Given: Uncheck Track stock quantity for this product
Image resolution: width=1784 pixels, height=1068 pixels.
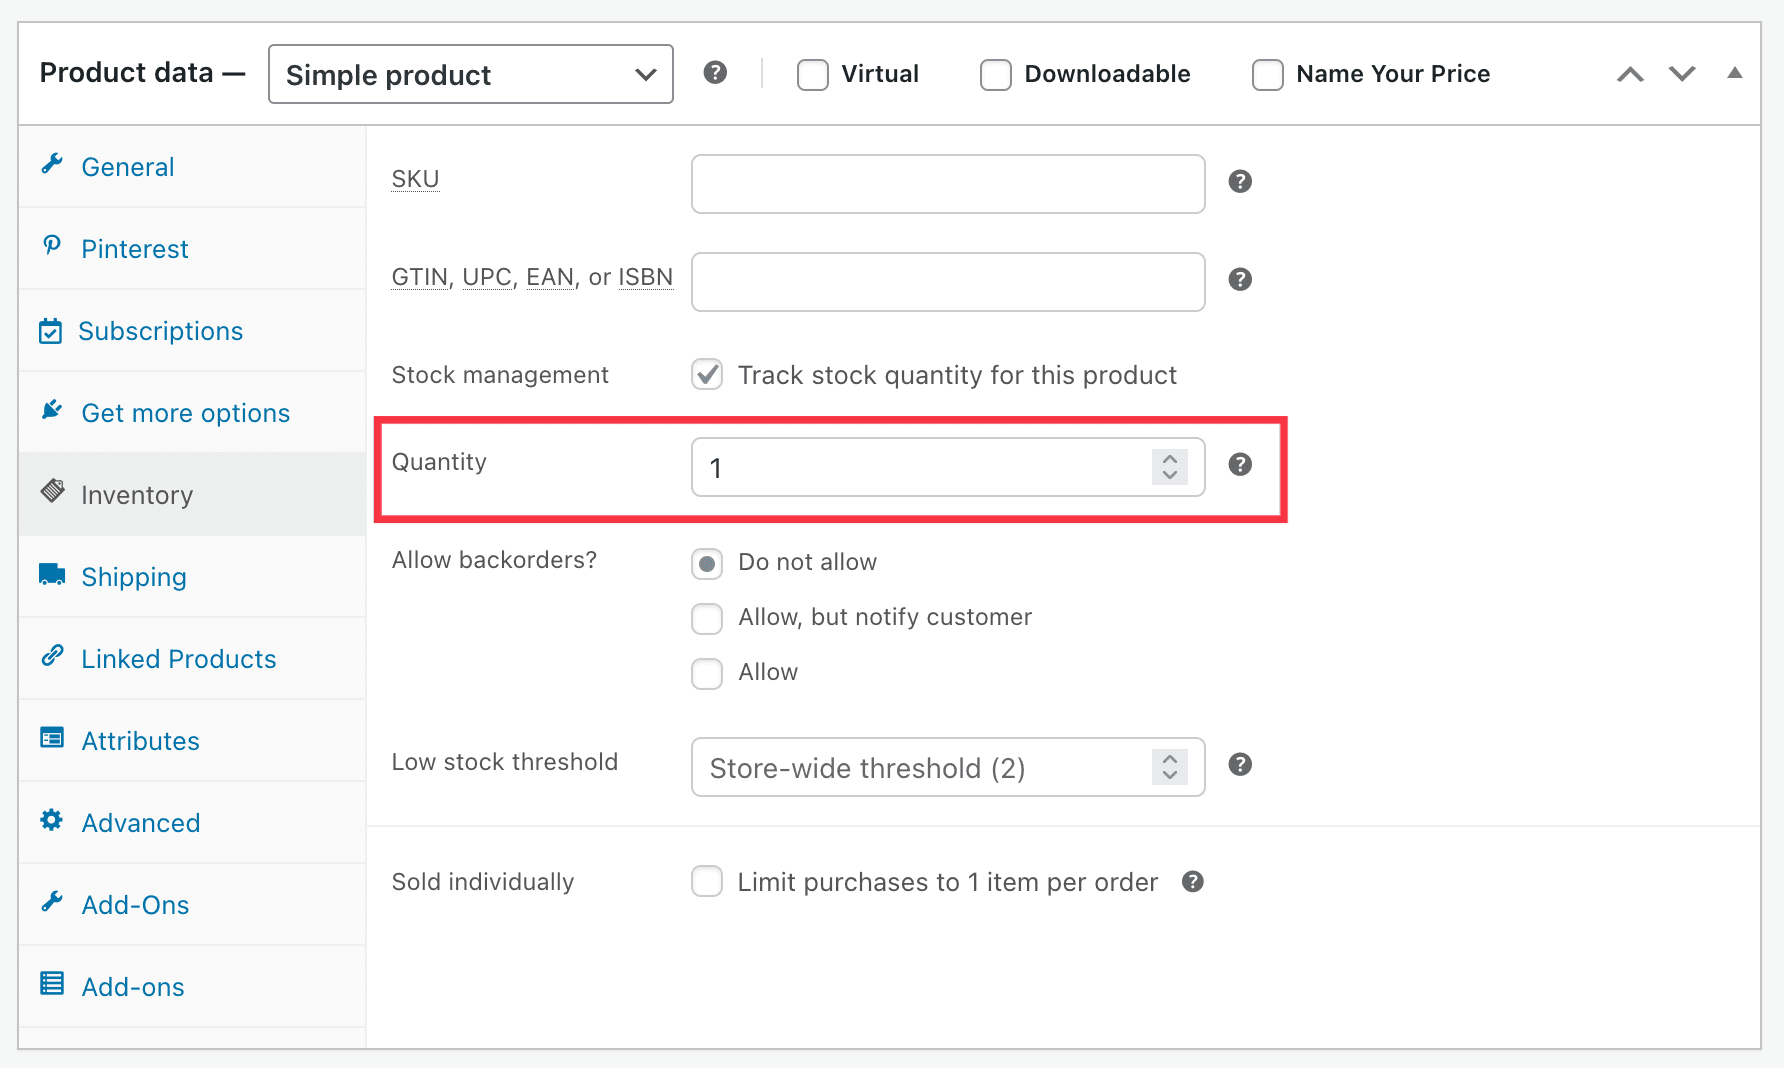Looking at the screenshot, I should point(707,374).
